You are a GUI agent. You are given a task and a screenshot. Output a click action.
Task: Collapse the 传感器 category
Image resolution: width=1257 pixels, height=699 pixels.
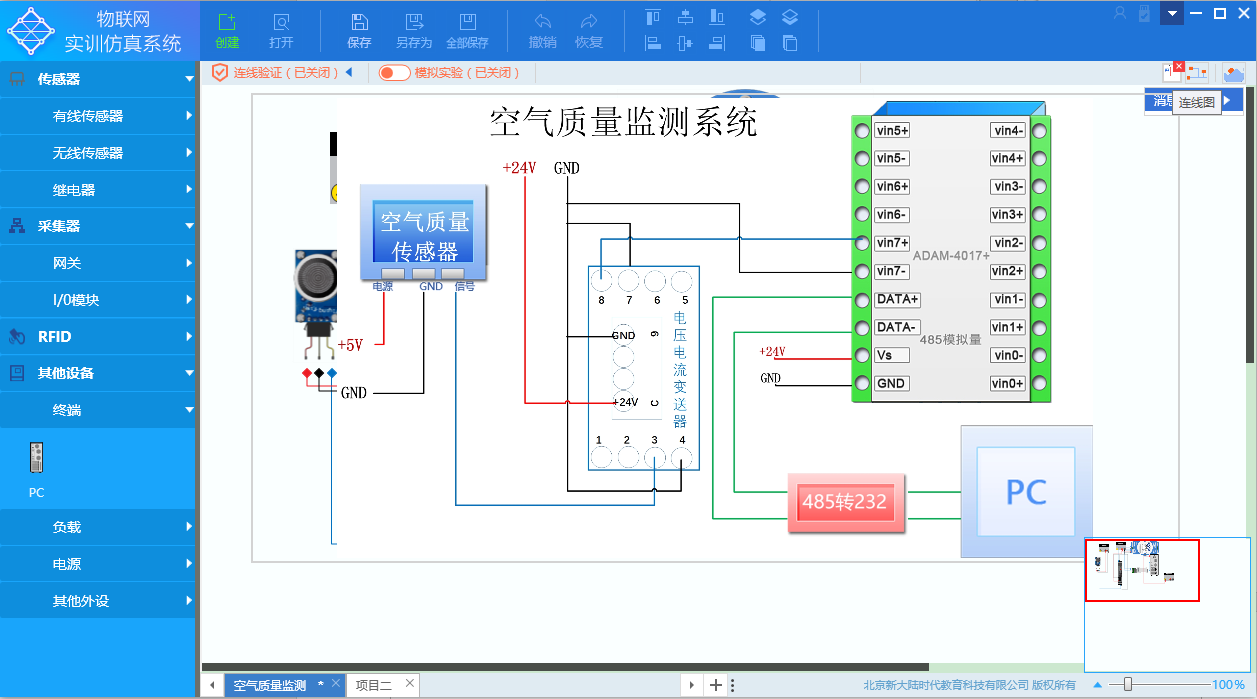189,79
